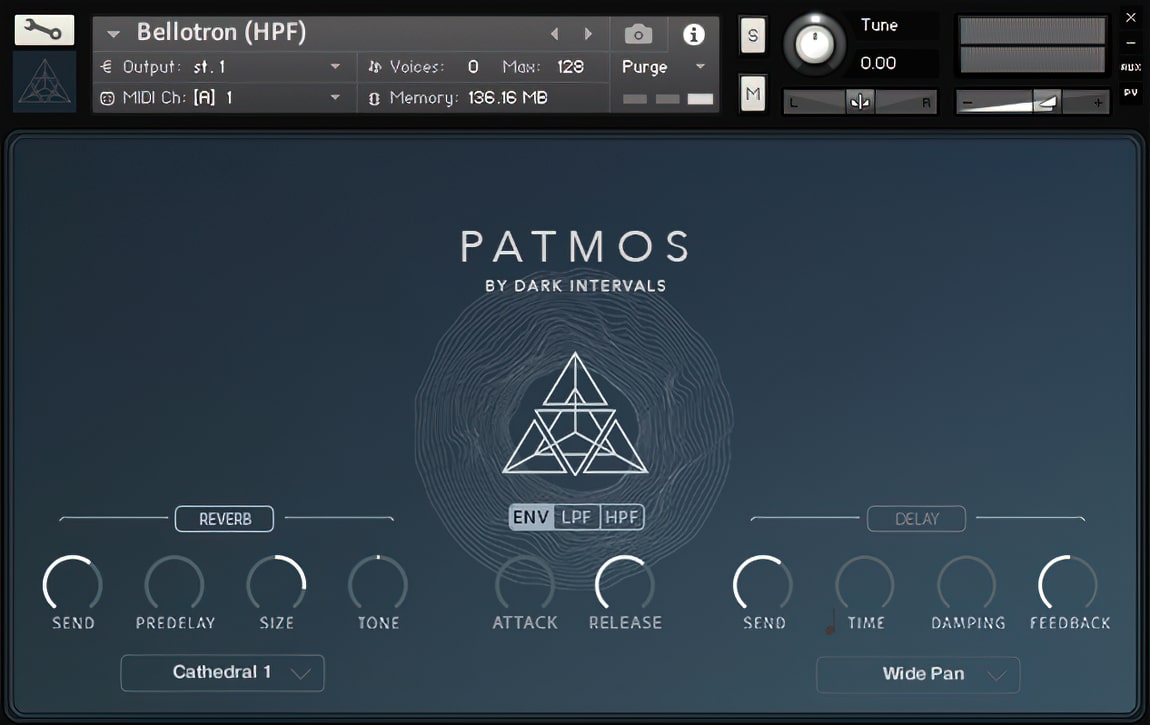The image size is (1150, 725).
Task: Toggle the Solo (S) button
Action: coord(752,35)
